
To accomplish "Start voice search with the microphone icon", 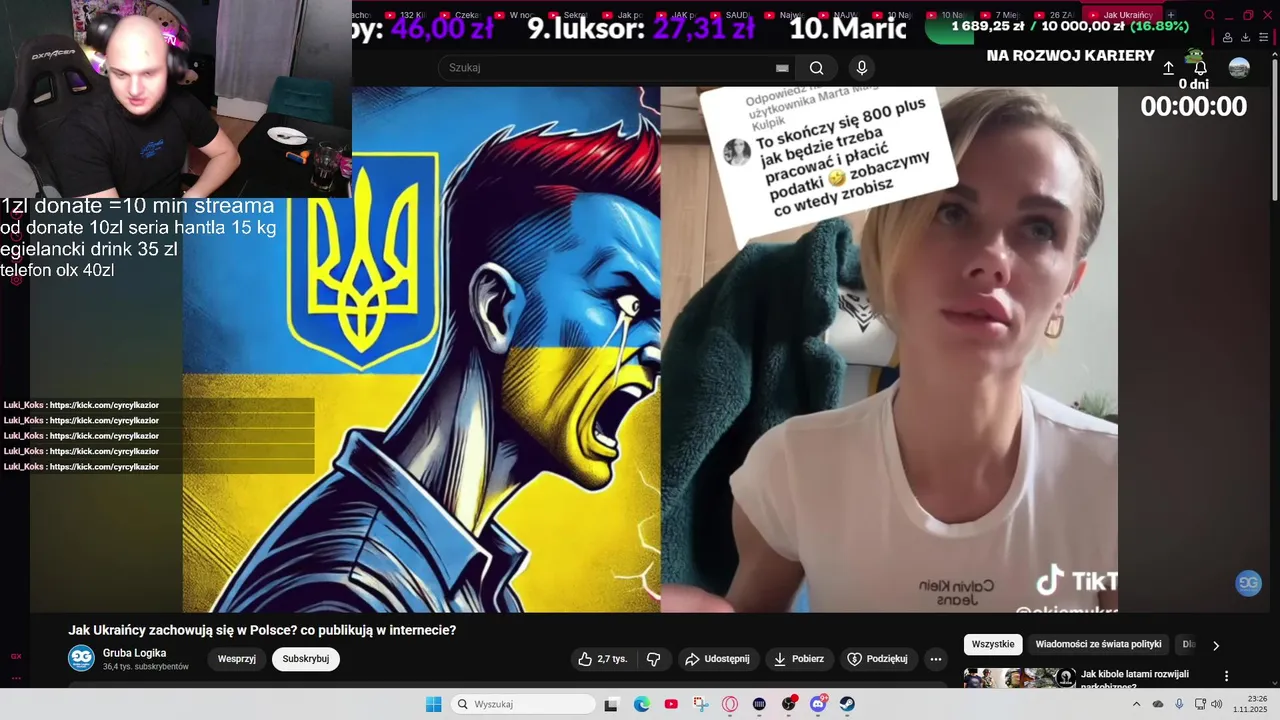I will point(861,68).
